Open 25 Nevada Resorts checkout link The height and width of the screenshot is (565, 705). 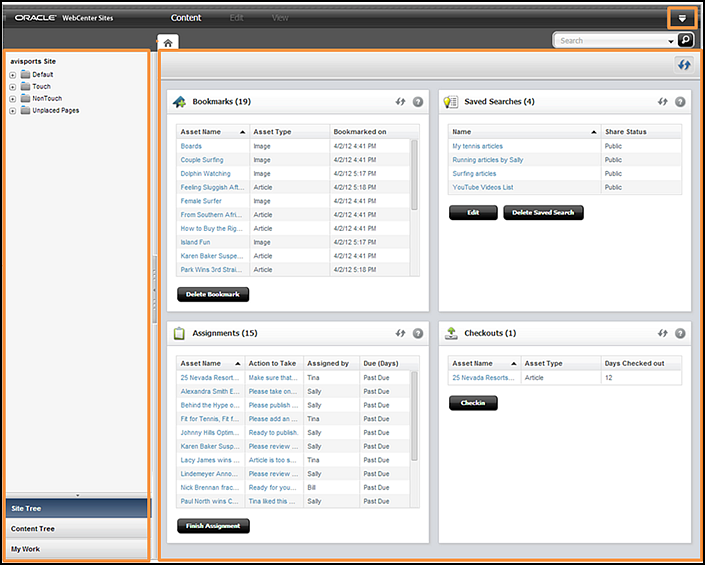(x=483, y=378)
